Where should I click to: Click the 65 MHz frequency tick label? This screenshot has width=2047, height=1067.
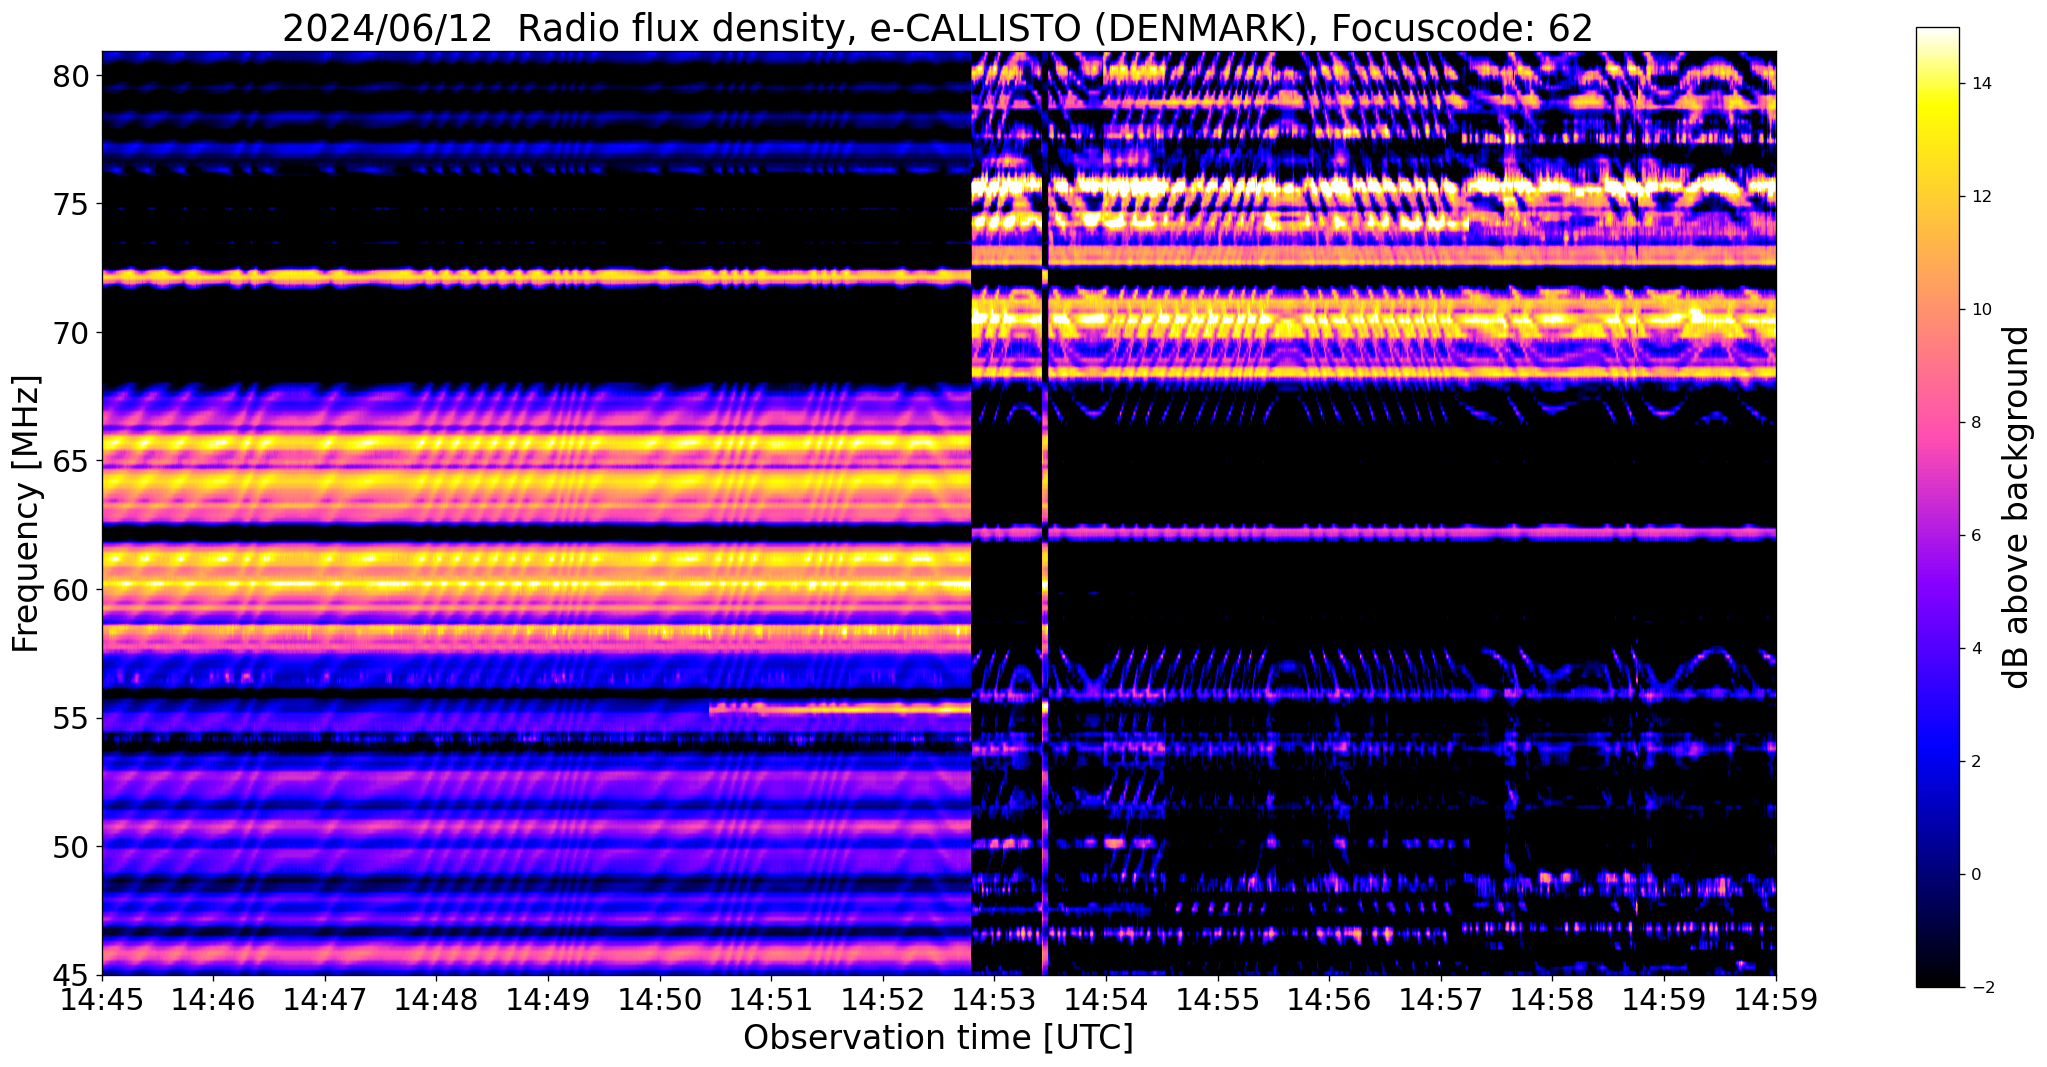tap(69, 462)
